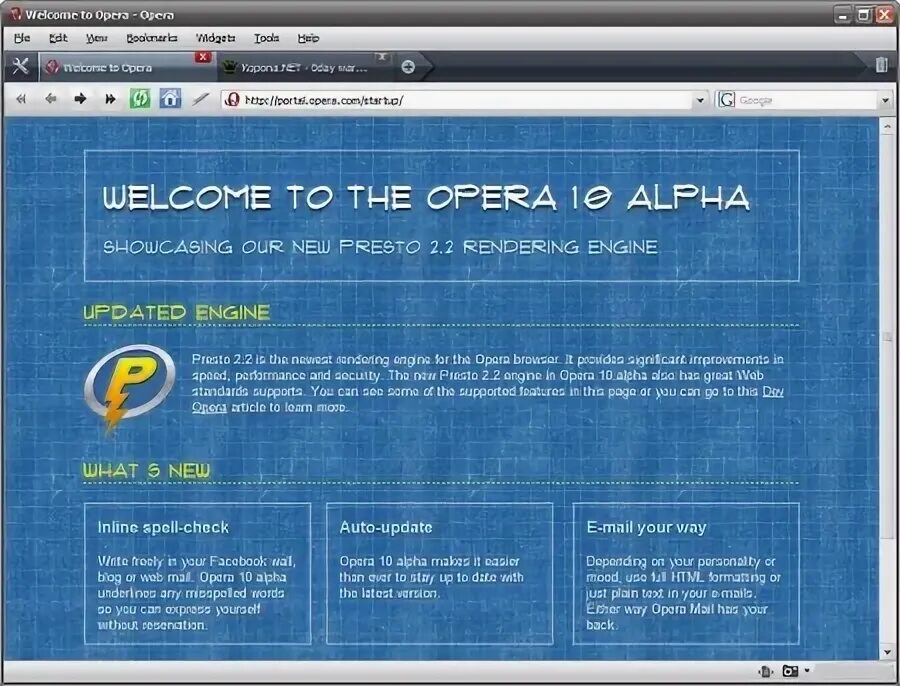Click the Forward navigation arrow

click(x=79, y=99)
